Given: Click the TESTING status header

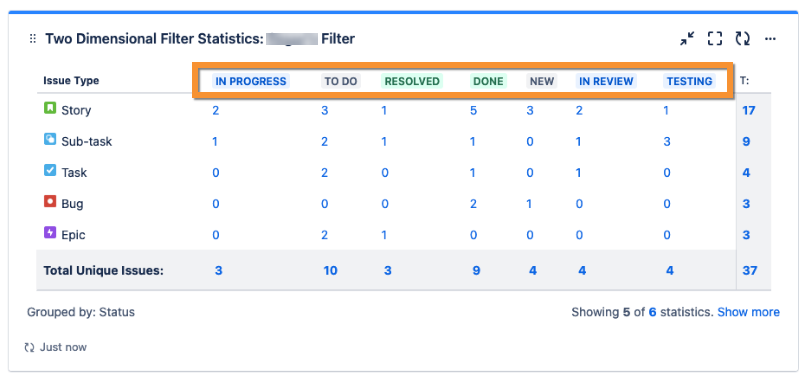Looking at the screenshot, I should point(689,81).
